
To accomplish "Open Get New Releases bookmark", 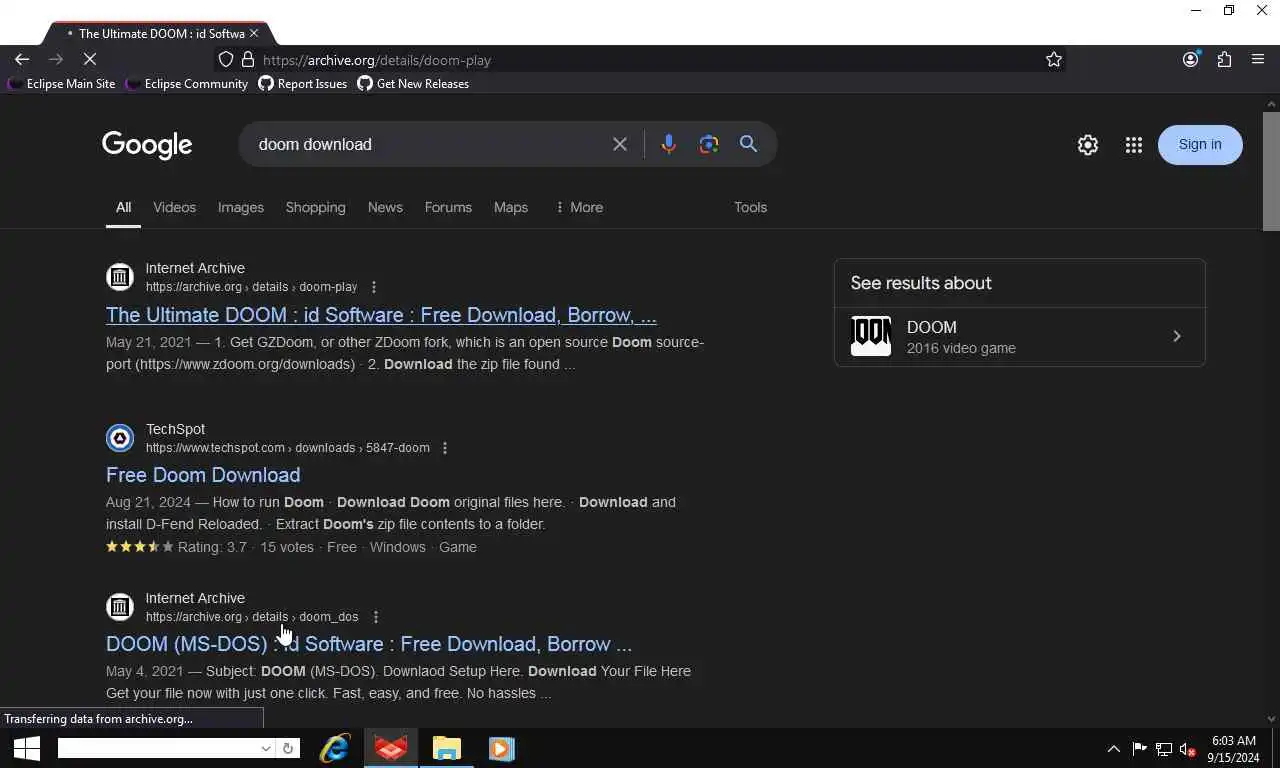I will coord(413,84).
